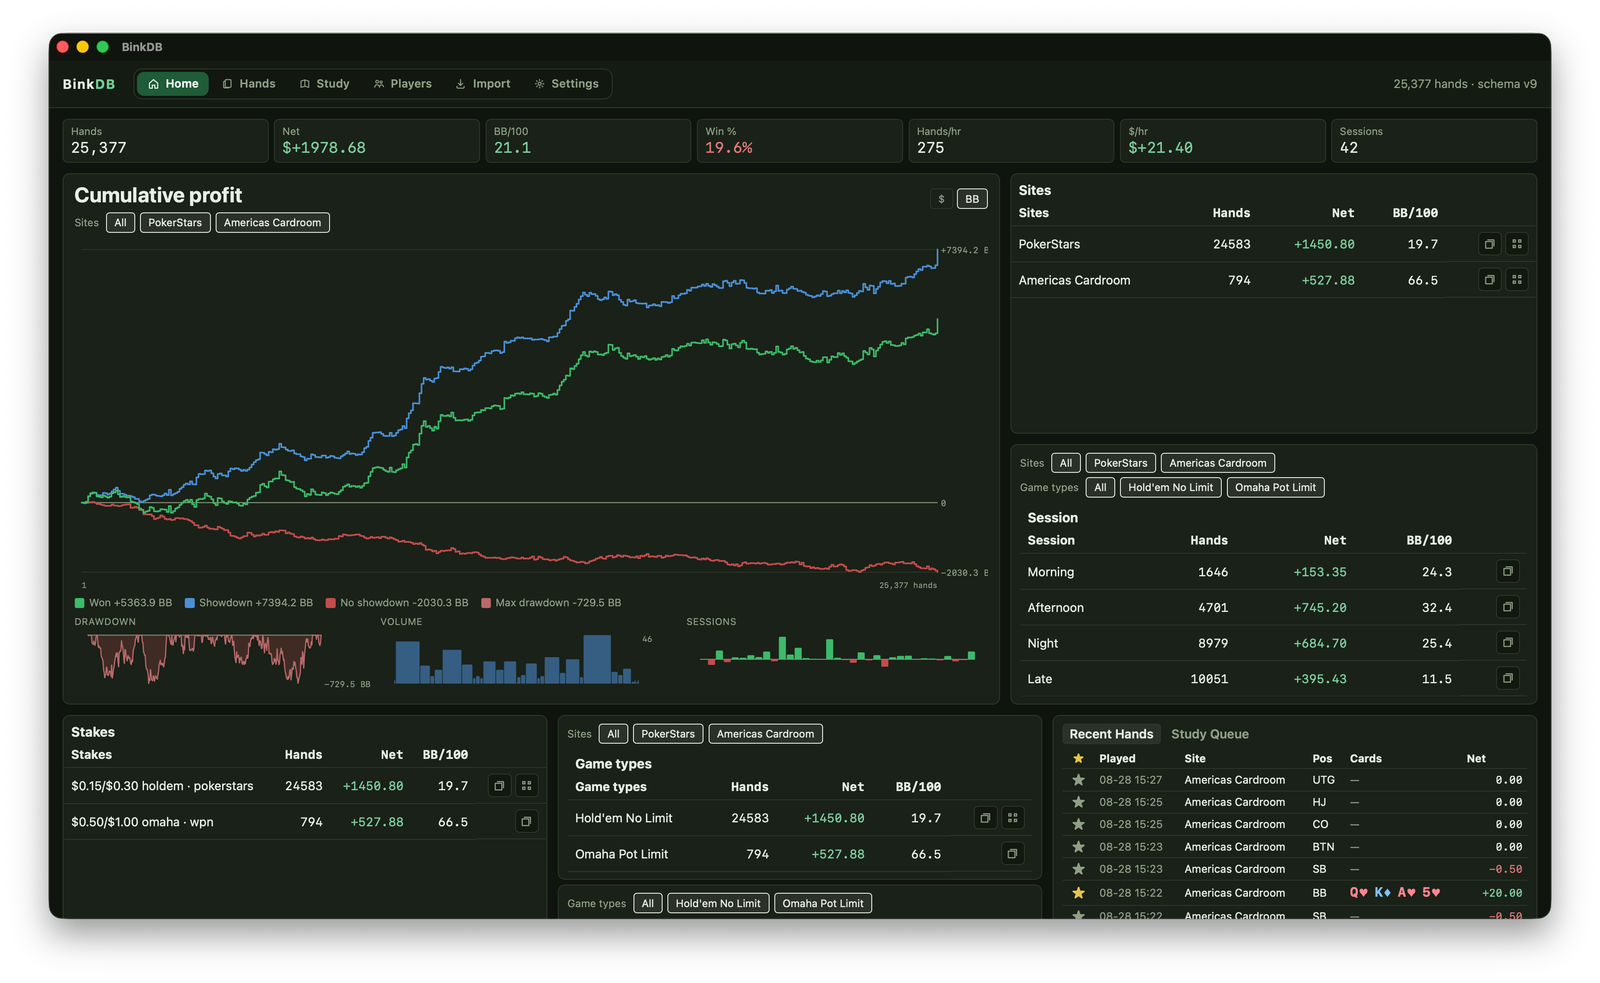Star the 08-28 15:27 UTG hand
The height and width of the screenshot is (983, 1600).
click(x=1078, y=780)
